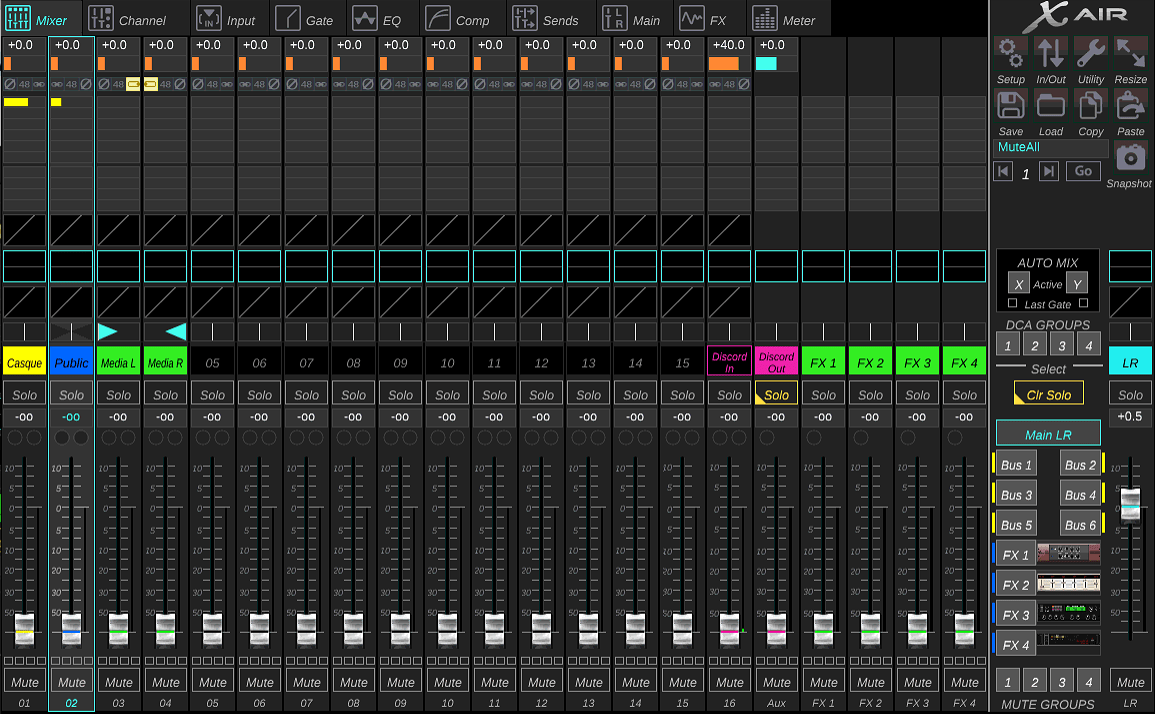Mute the Casque channel 01
Image resolution: width=1155 pixels, height=714 pixels.
tap(24, 682)
